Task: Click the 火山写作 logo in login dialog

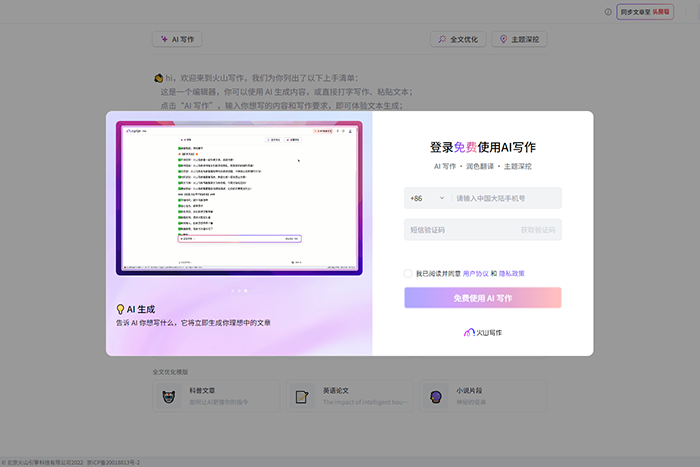Action: (x=483, y=333)
